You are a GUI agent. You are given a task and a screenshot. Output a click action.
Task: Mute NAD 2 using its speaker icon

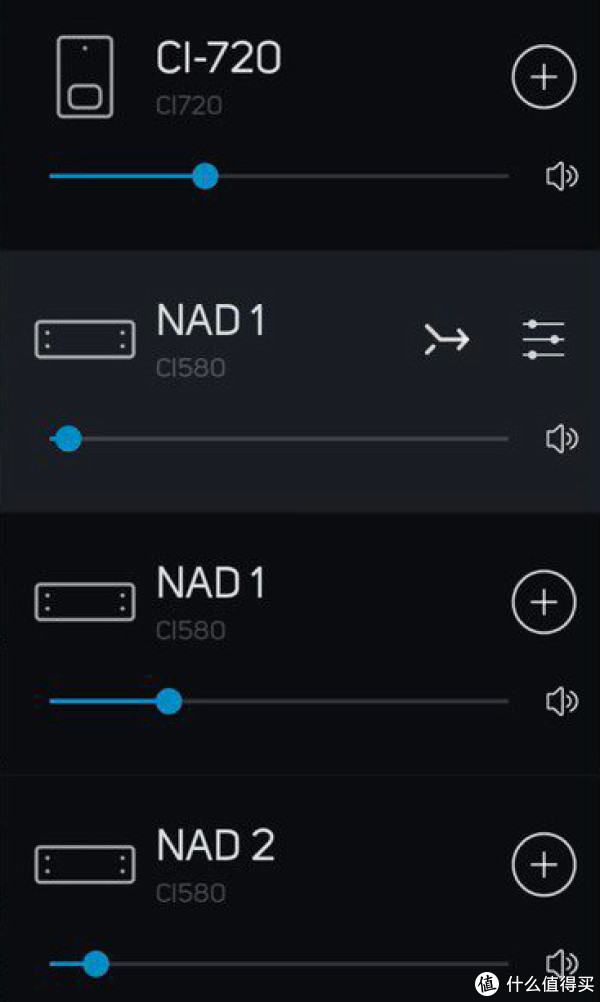(562, 964)
